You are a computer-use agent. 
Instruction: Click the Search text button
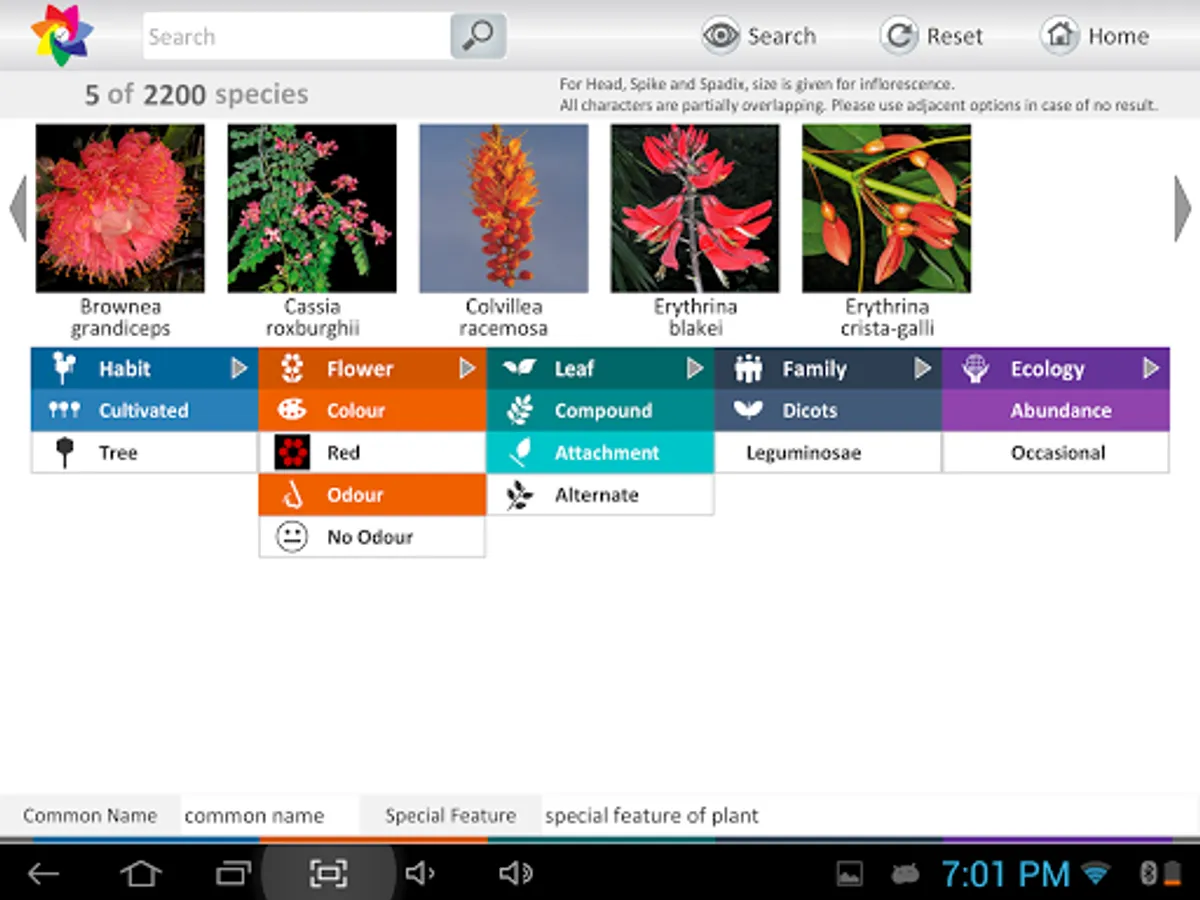click(782, 36)
